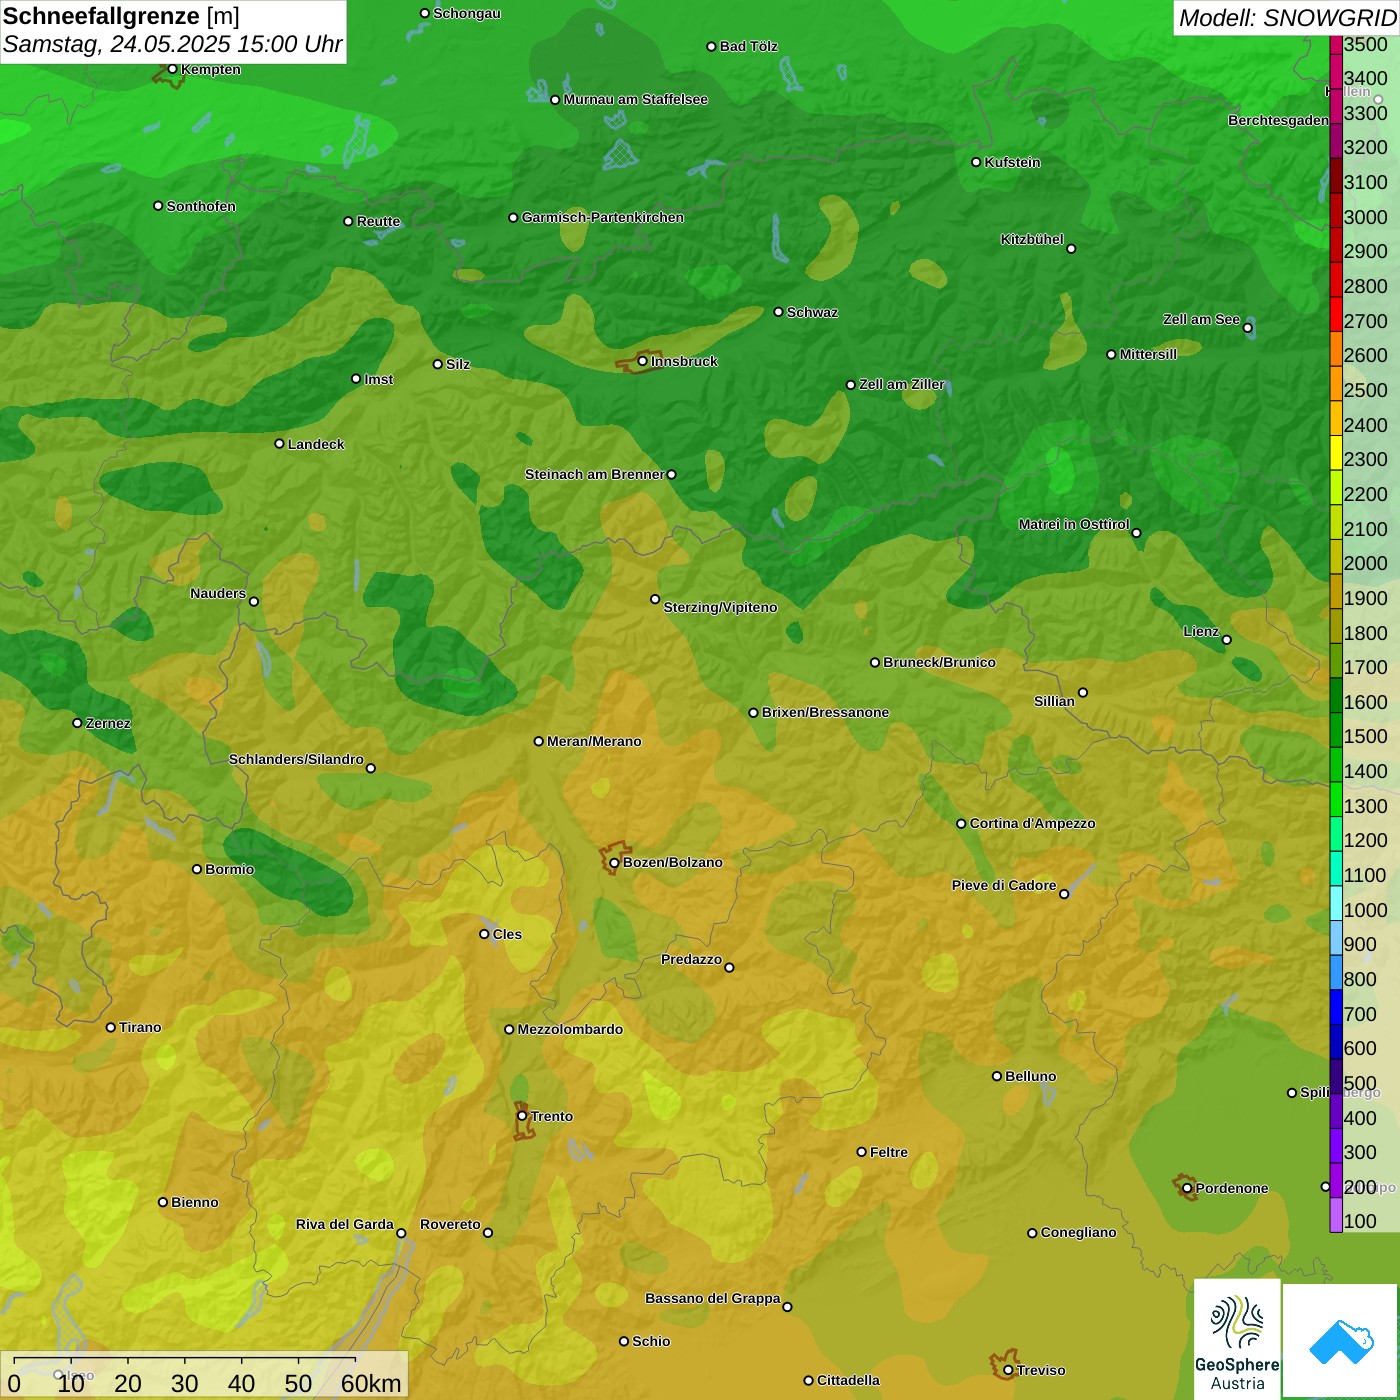The image size is (1400, 1400).
Task: Click the 'Brixen/Bressanone' label
Action: tap(825, 712)
